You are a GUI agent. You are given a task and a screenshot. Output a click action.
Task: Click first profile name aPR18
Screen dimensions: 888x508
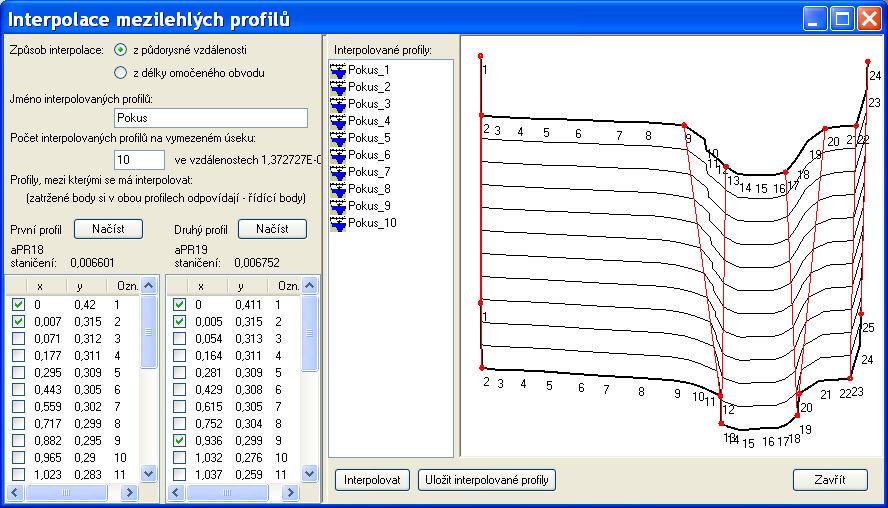27,250
